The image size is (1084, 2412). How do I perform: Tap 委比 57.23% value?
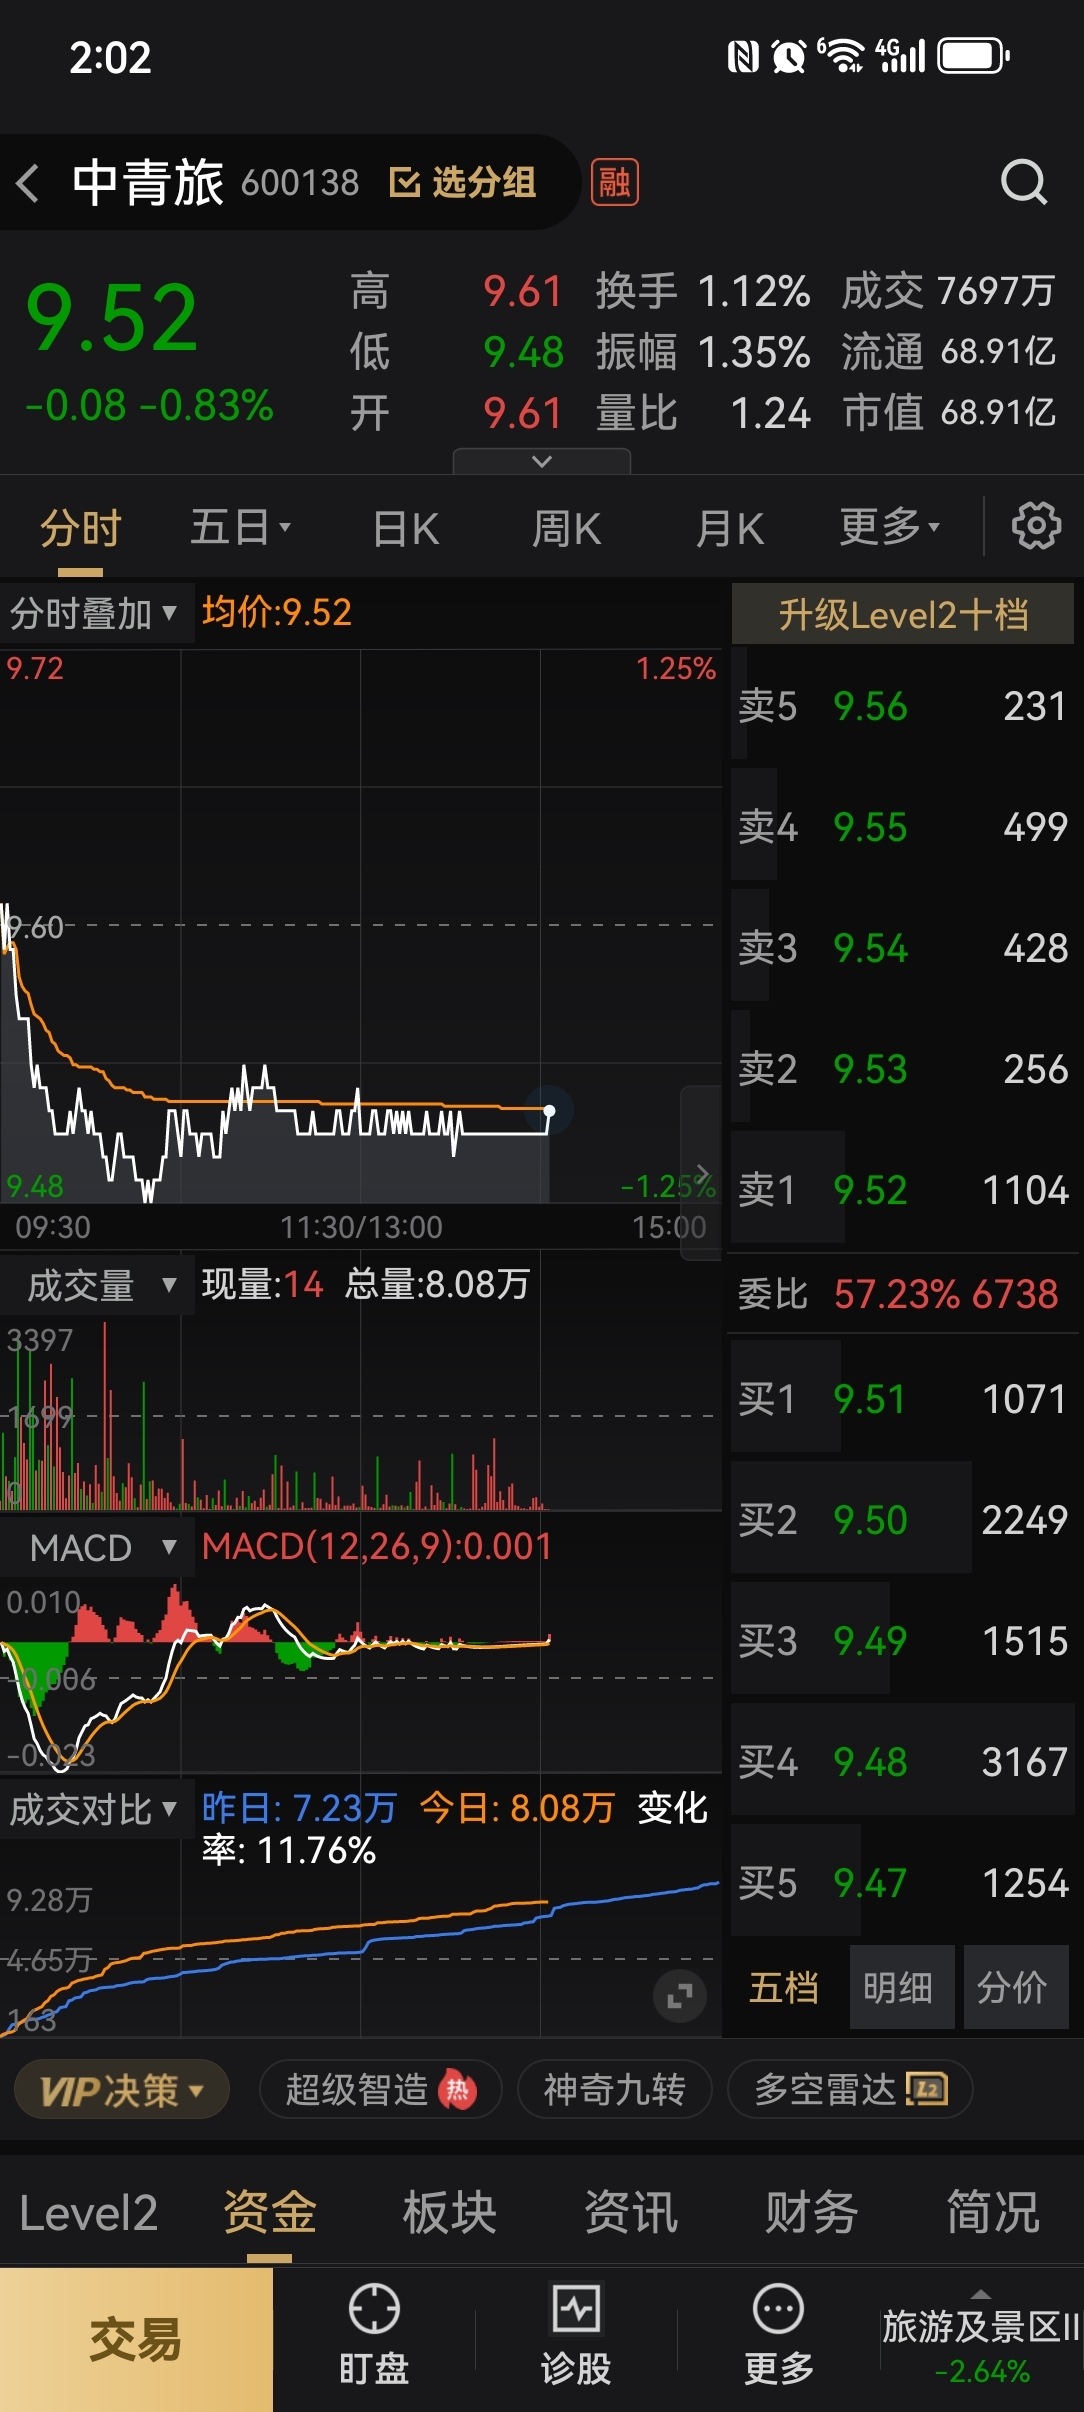(897, 1294)
